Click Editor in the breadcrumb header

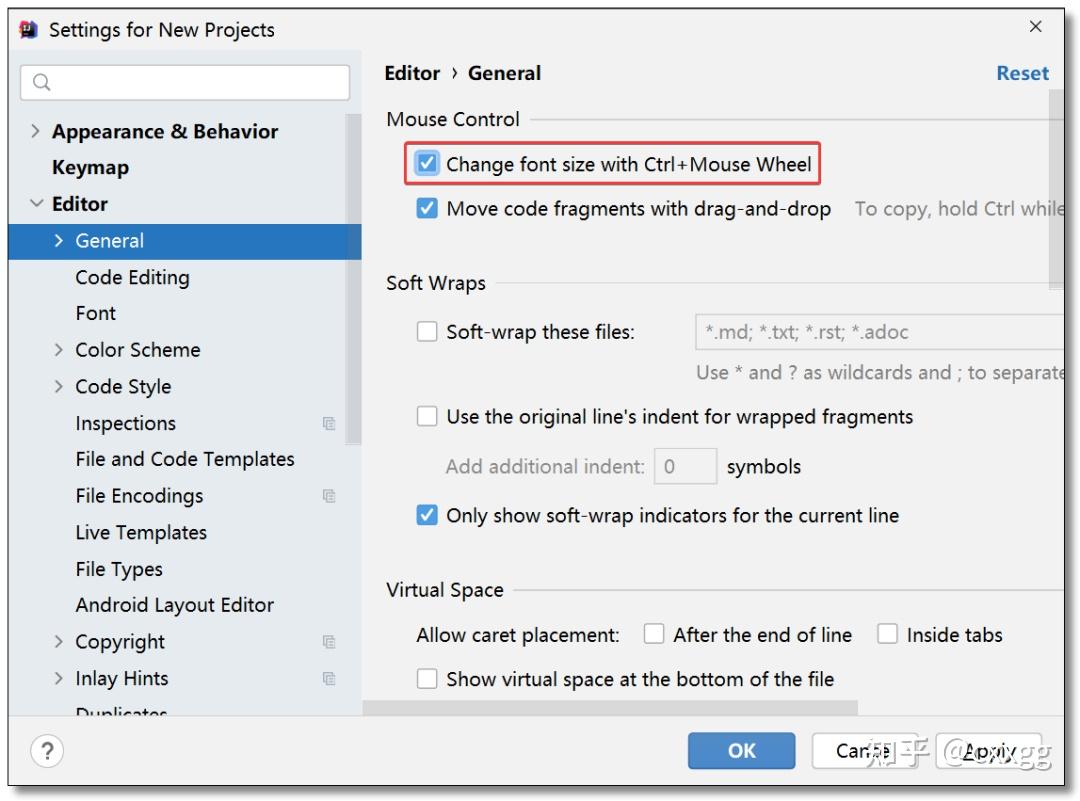click(x=411, y=73)
